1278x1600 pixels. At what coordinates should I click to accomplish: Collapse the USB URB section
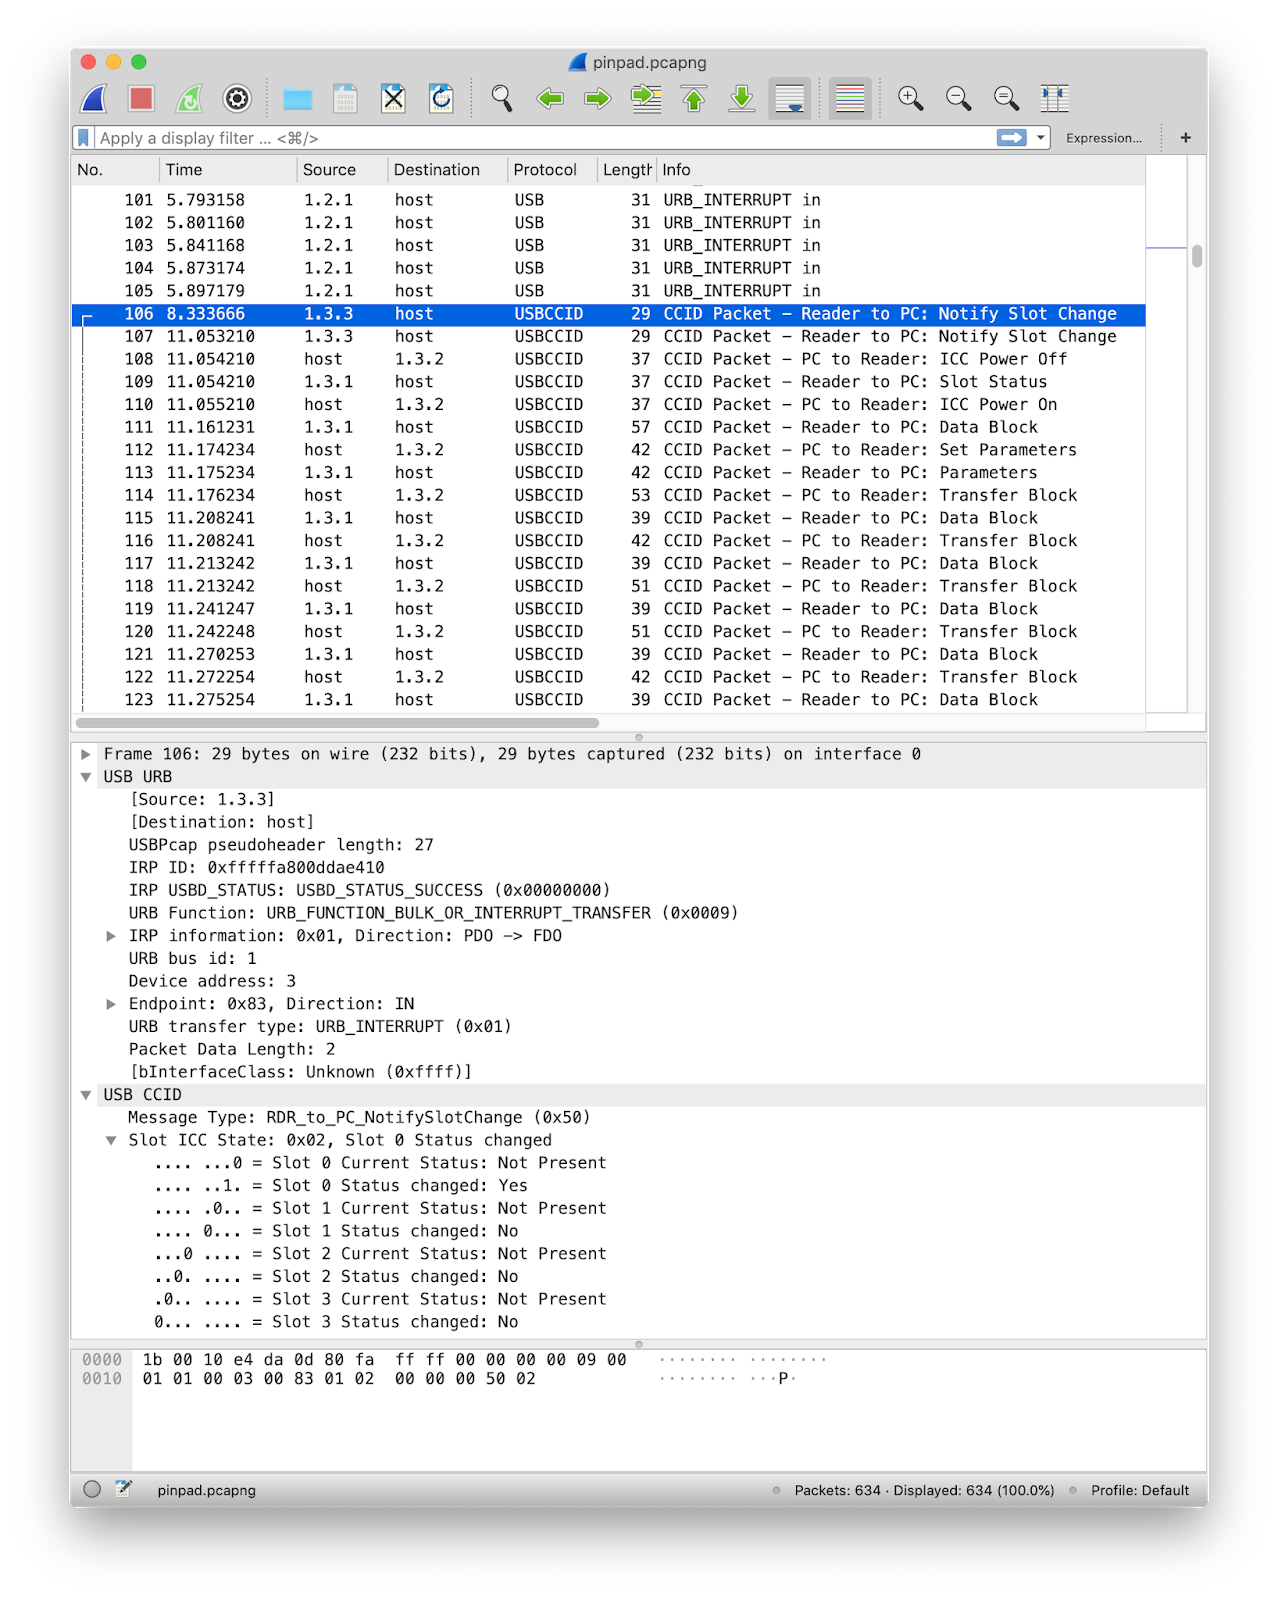coord(86,777)
